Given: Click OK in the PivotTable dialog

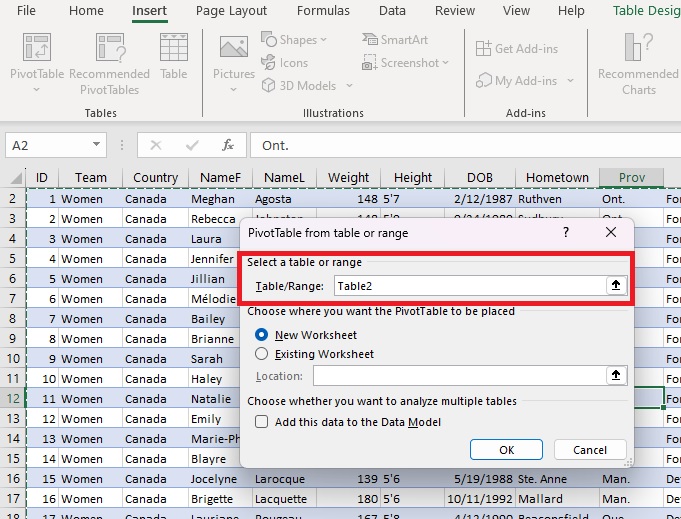Looking at the screenshot, I should [x=506, y=450].
